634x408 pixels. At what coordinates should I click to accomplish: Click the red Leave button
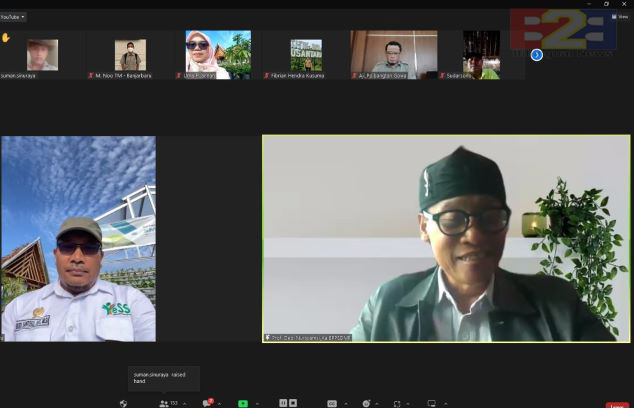coord(617,405)
